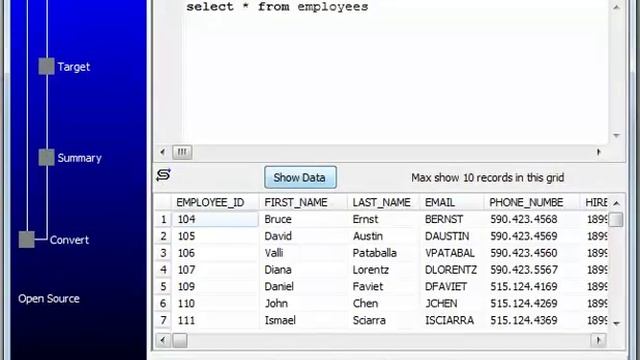Viewport: 640px width, 360px height.
Task: Select the employee ID cell 110
Action: (x=215, y=303)
